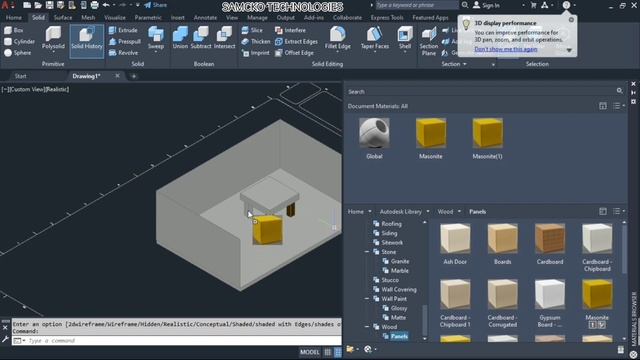Expand the Section panel dropdown

453,64
